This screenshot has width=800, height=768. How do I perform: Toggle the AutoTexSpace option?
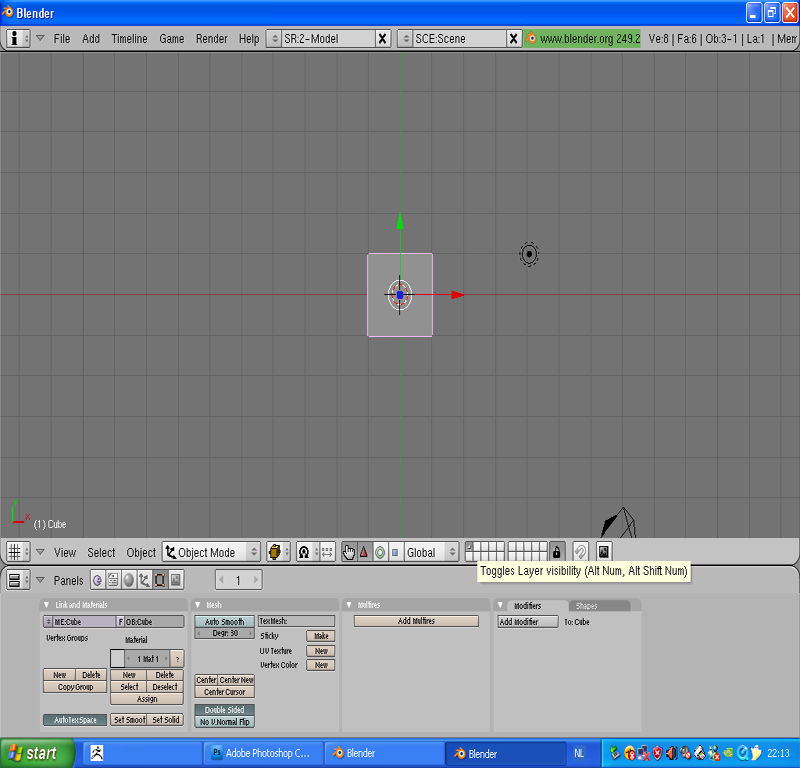(x=75, y=720)
